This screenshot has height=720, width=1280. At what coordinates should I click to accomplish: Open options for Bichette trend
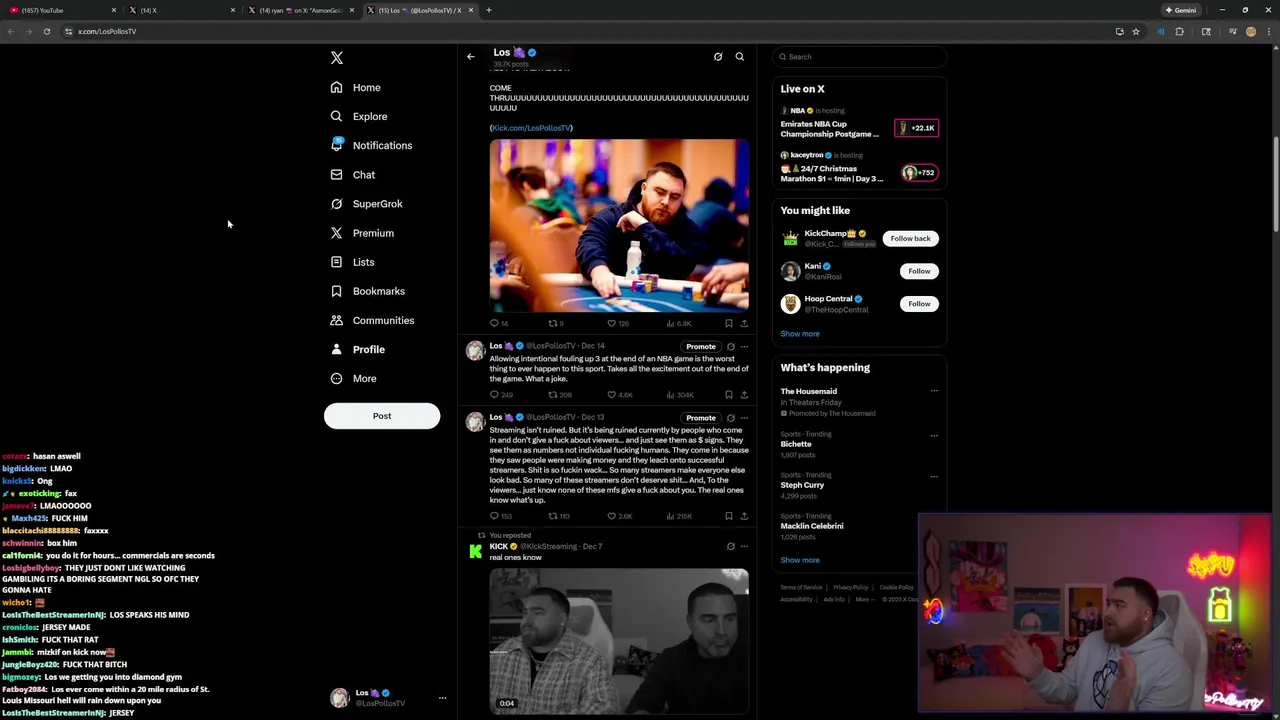934,435
